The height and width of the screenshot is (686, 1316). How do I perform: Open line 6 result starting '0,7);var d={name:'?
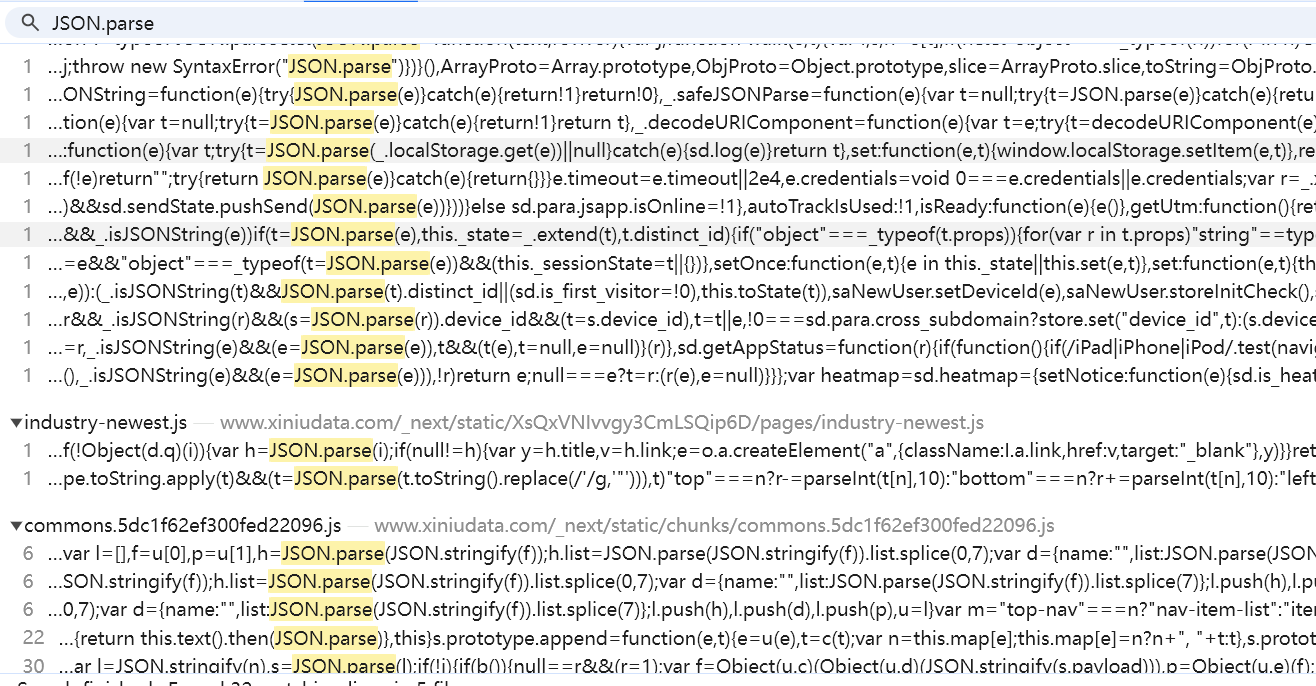(658, 609)
